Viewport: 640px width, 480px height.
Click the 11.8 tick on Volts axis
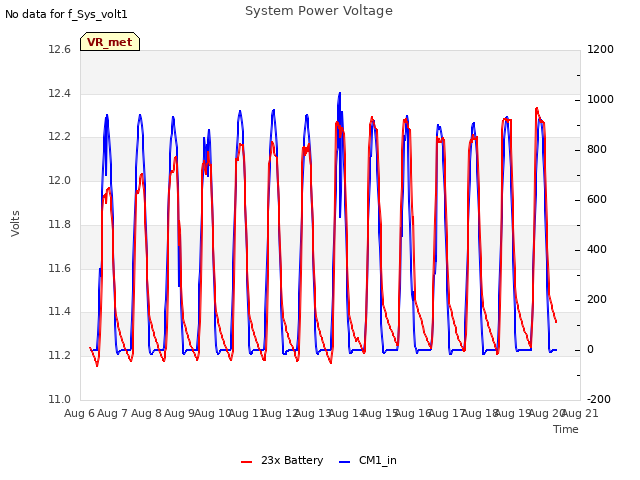pos(60,225)
